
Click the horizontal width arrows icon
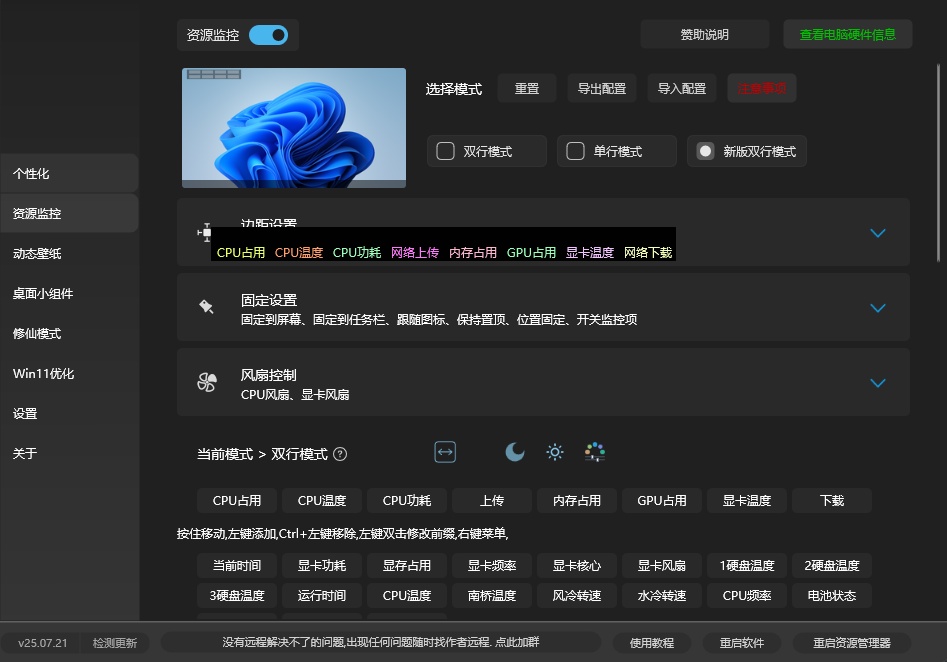(445, 452)
